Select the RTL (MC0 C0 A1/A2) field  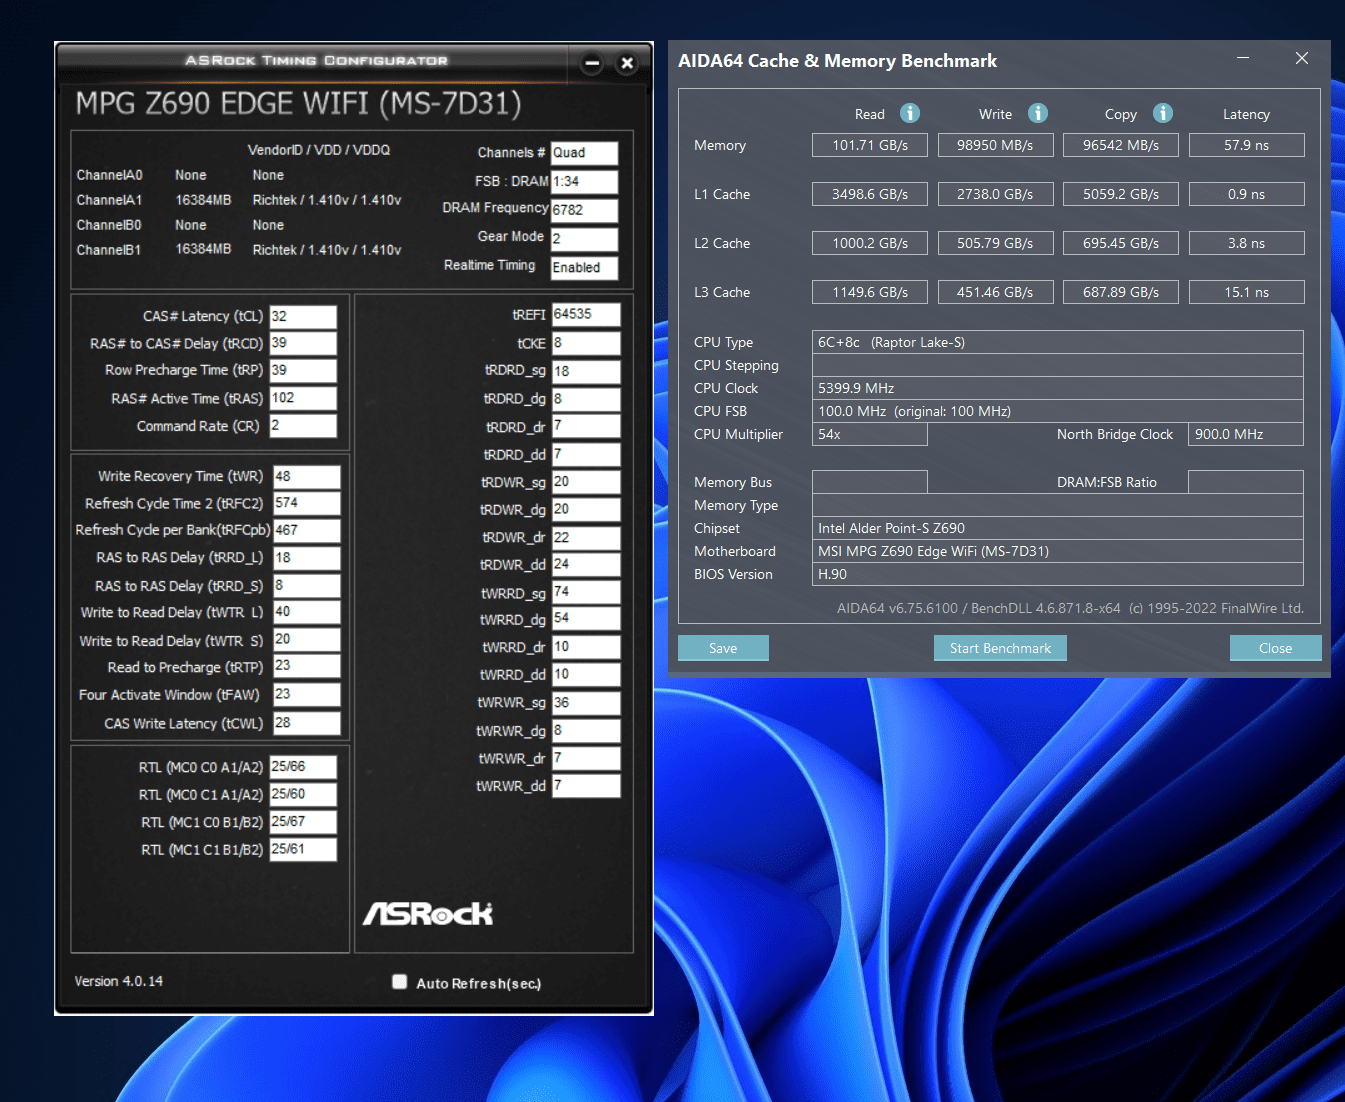[x=303, y=767]
